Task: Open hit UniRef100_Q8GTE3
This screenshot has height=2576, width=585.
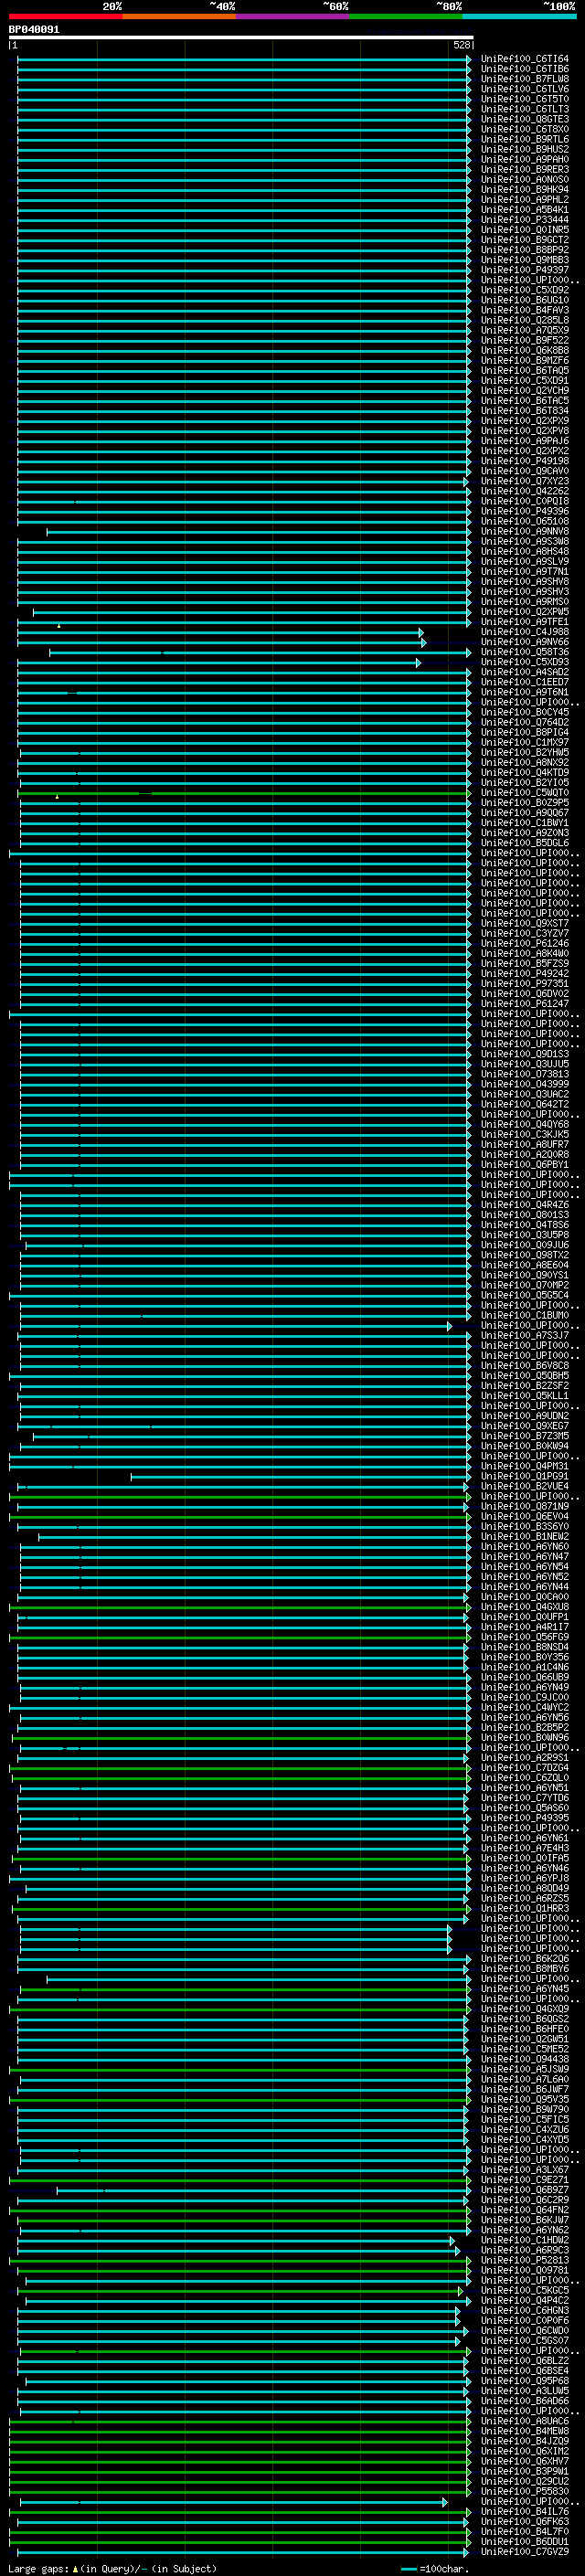Action: pyautogui.click(x=524, y=119)
